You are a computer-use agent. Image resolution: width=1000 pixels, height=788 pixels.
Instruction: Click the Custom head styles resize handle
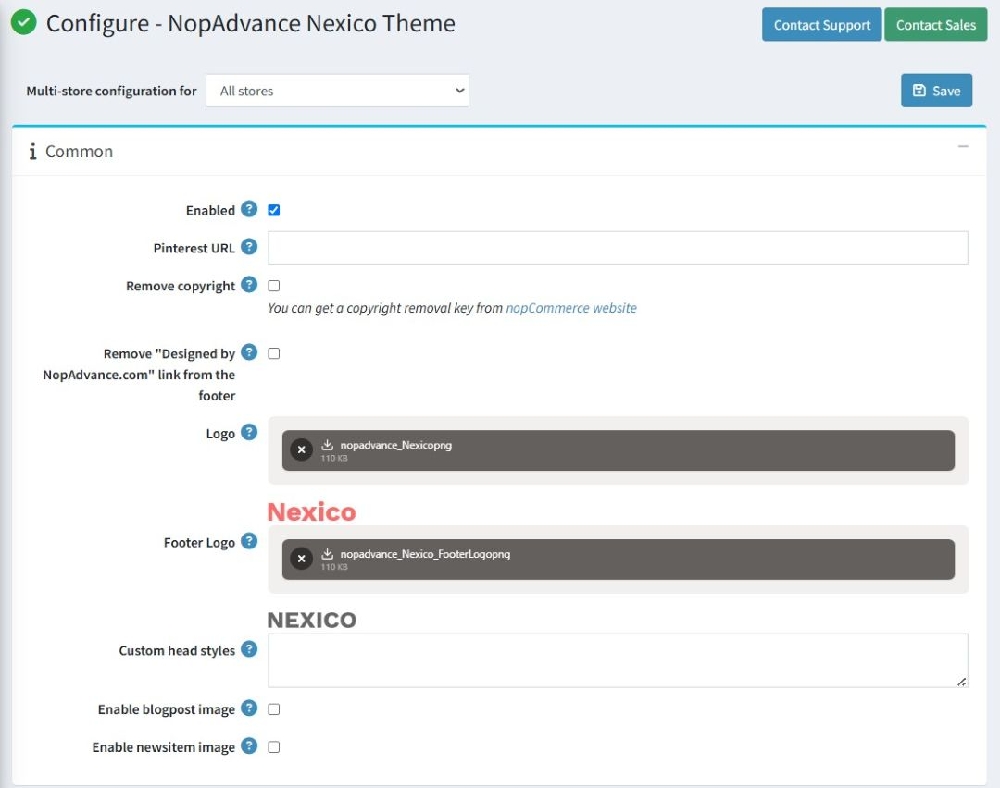pyautogui.click(x=962, y=682)
